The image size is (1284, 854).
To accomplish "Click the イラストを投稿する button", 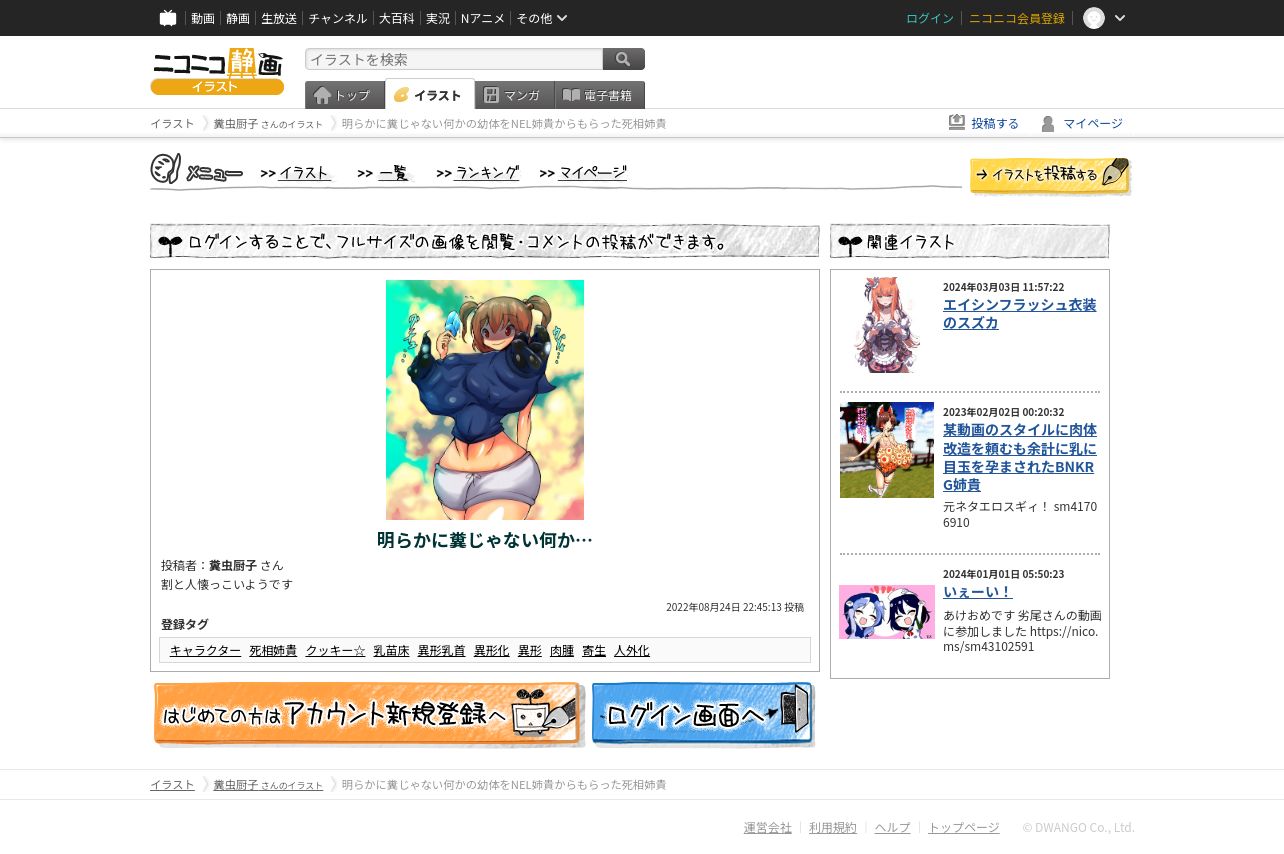I will coord(1050,175).
